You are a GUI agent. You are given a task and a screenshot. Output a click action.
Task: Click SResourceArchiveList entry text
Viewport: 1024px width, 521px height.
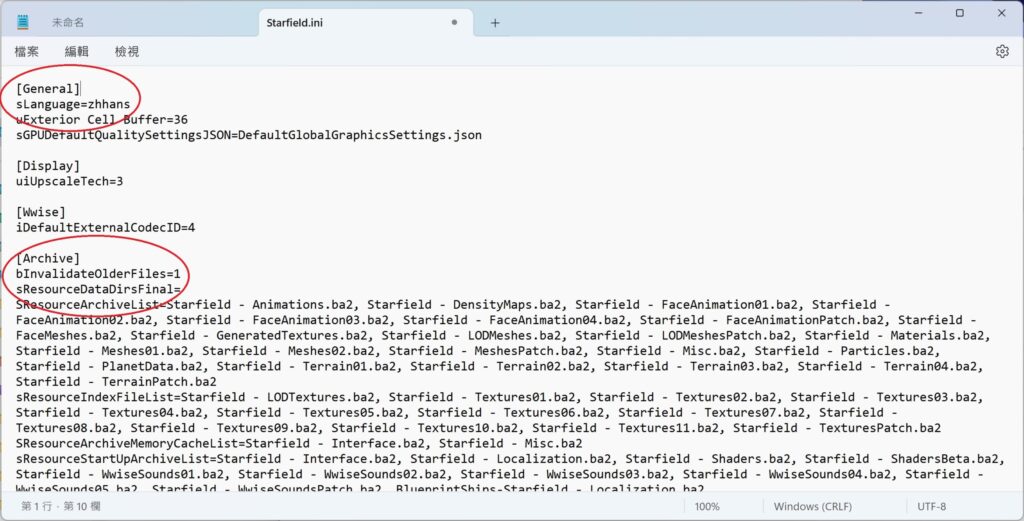(x=88, y=304)
